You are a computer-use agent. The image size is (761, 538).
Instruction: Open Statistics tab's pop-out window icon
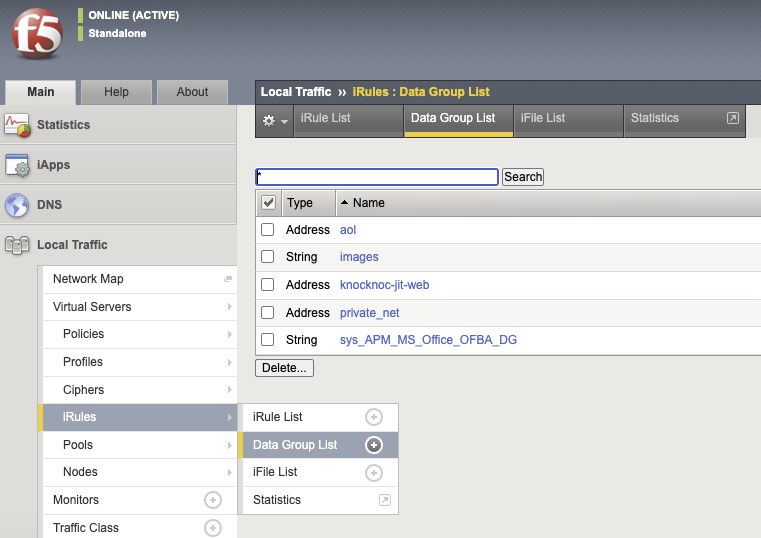[x=733, y=118]
